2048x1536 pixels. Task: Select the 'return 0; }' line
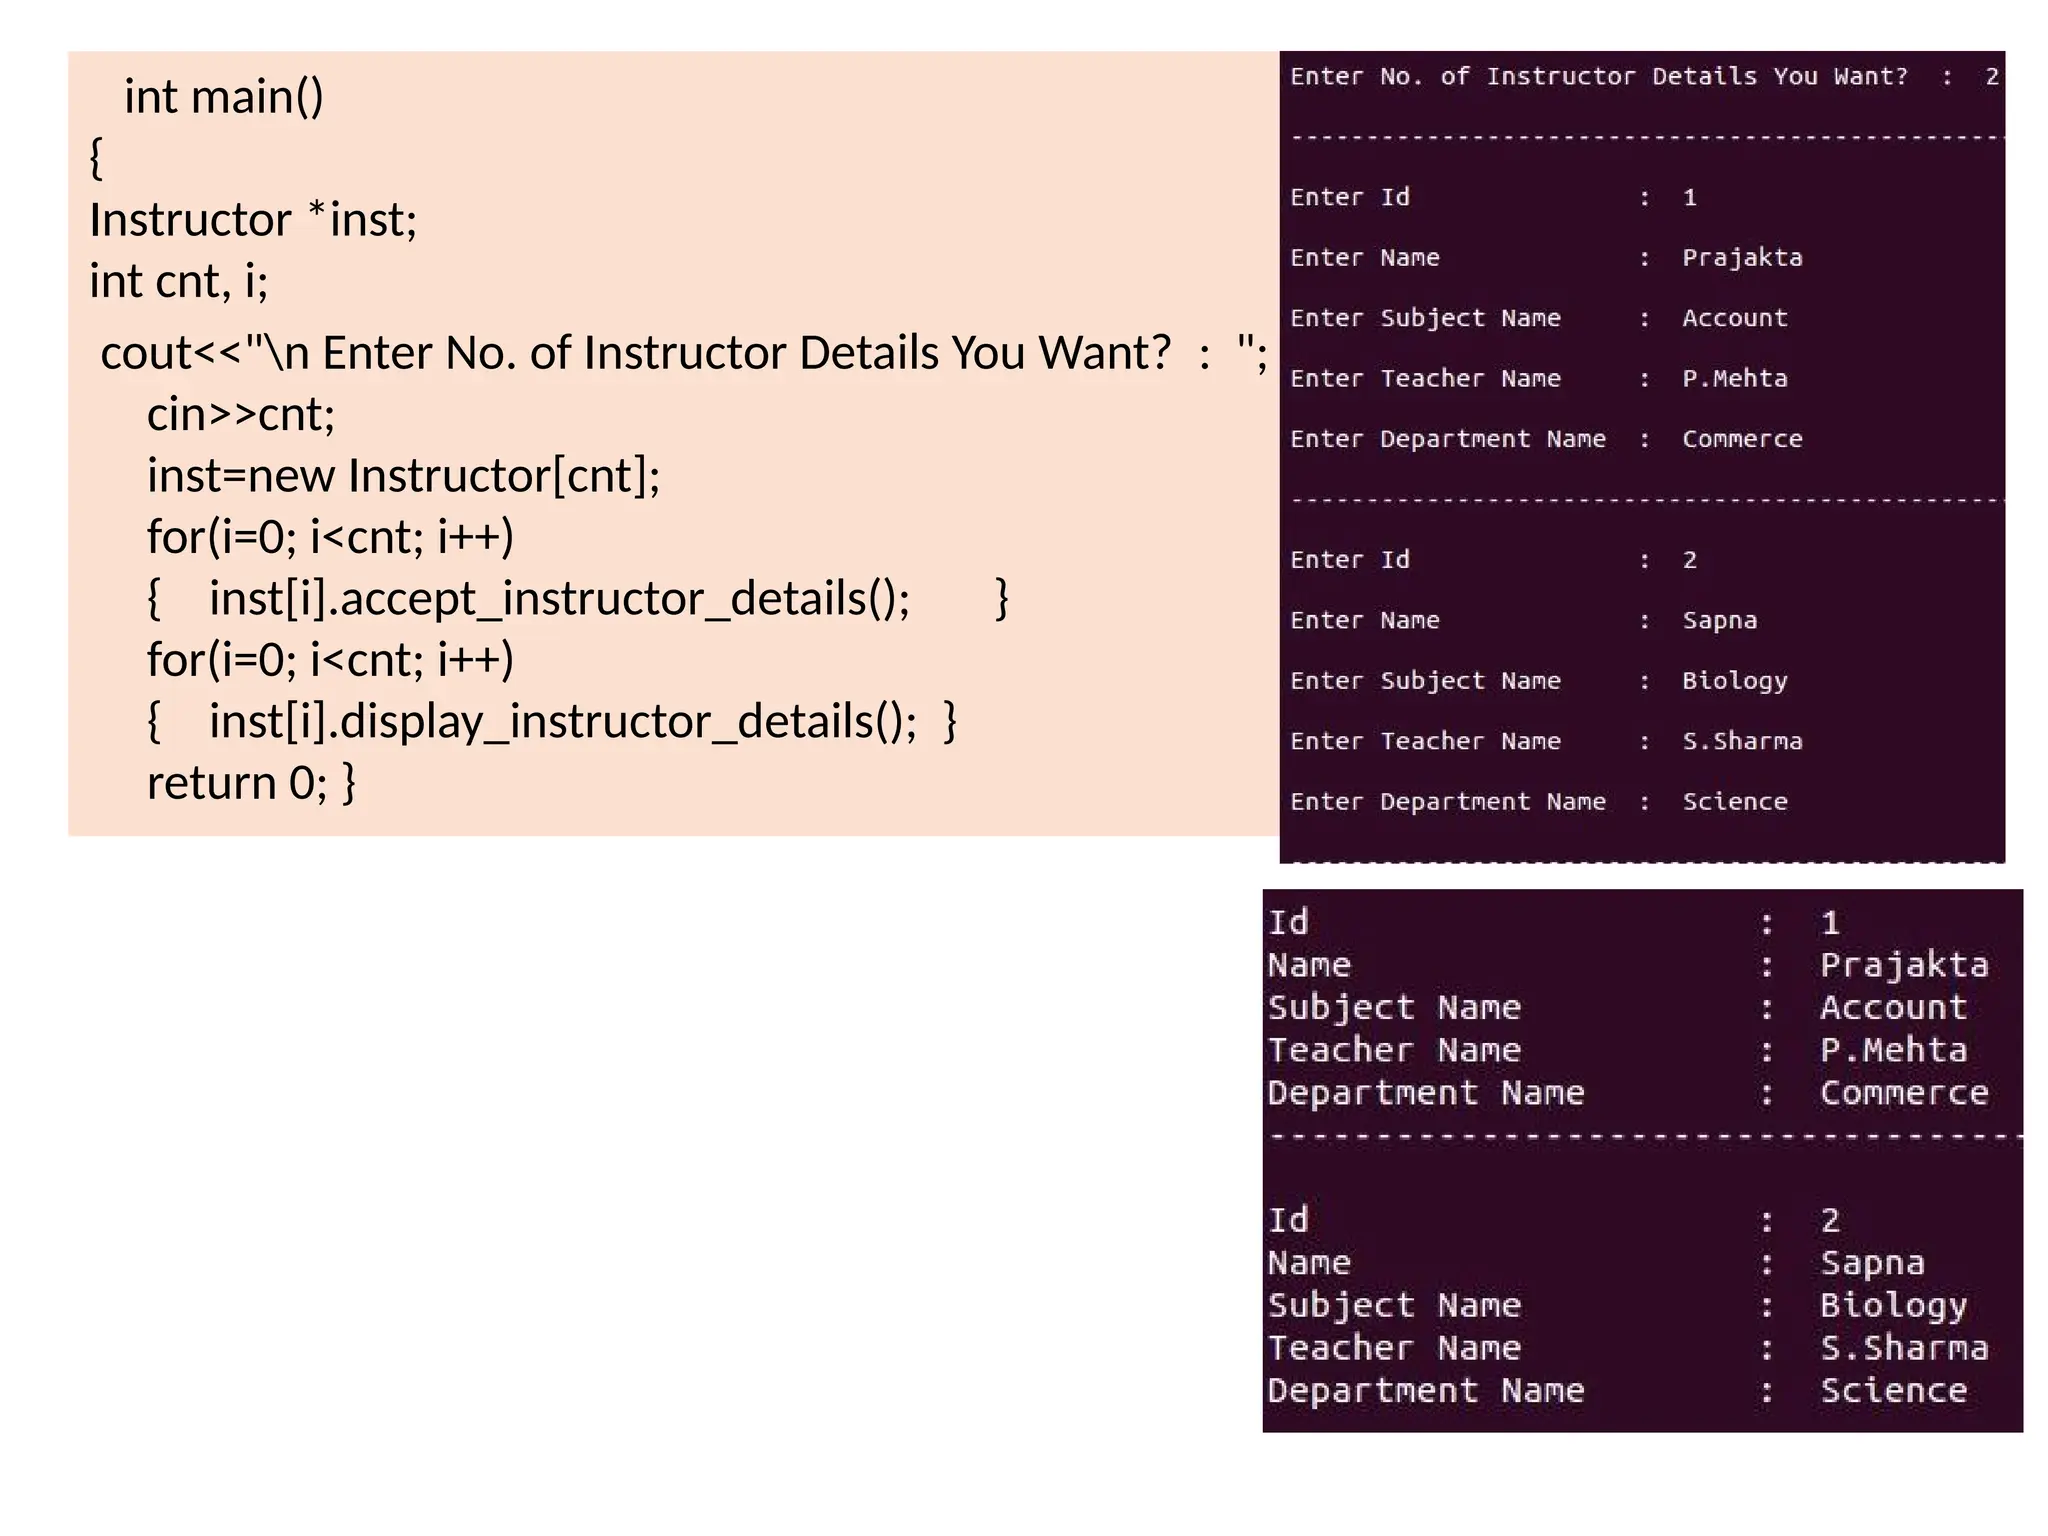[251, 783]
